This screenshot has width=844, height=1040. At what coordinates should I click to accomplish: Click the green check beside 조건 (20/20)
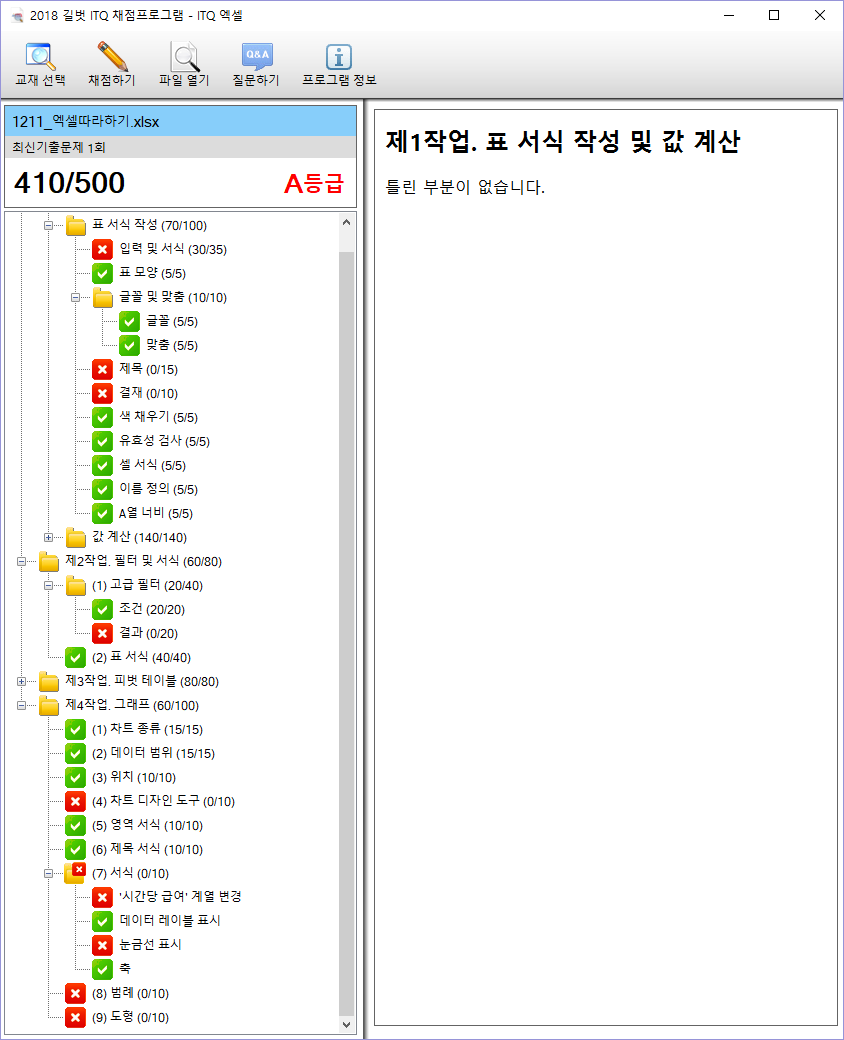pyautogui.click(x=102, y=610)
